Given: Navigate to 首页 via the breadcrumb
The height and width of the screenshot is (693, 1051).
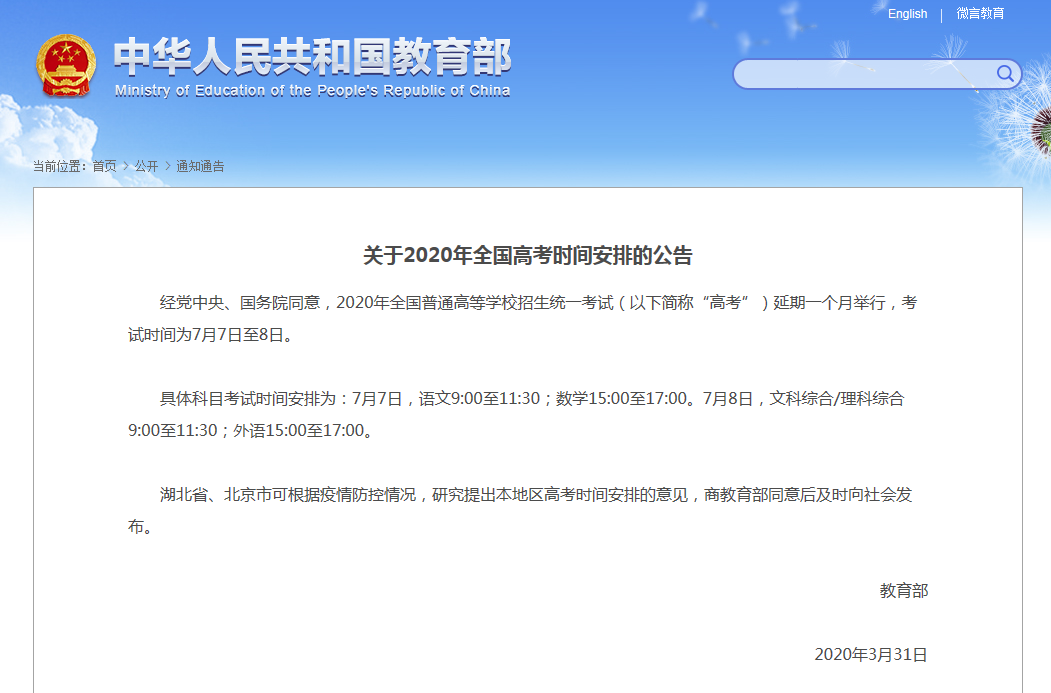Looking at the screenshot, I should tap(106, 166).
